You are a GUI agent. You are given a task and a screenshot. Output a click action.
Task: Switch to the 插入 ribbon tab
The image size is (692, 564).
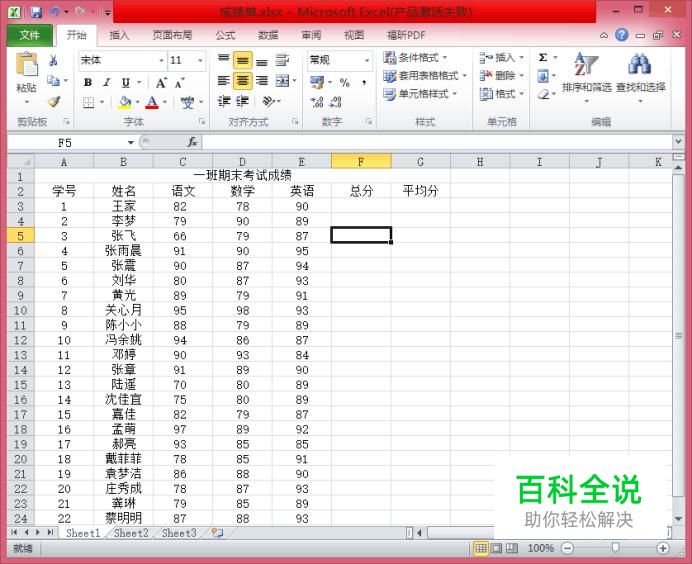click(120, 35)
